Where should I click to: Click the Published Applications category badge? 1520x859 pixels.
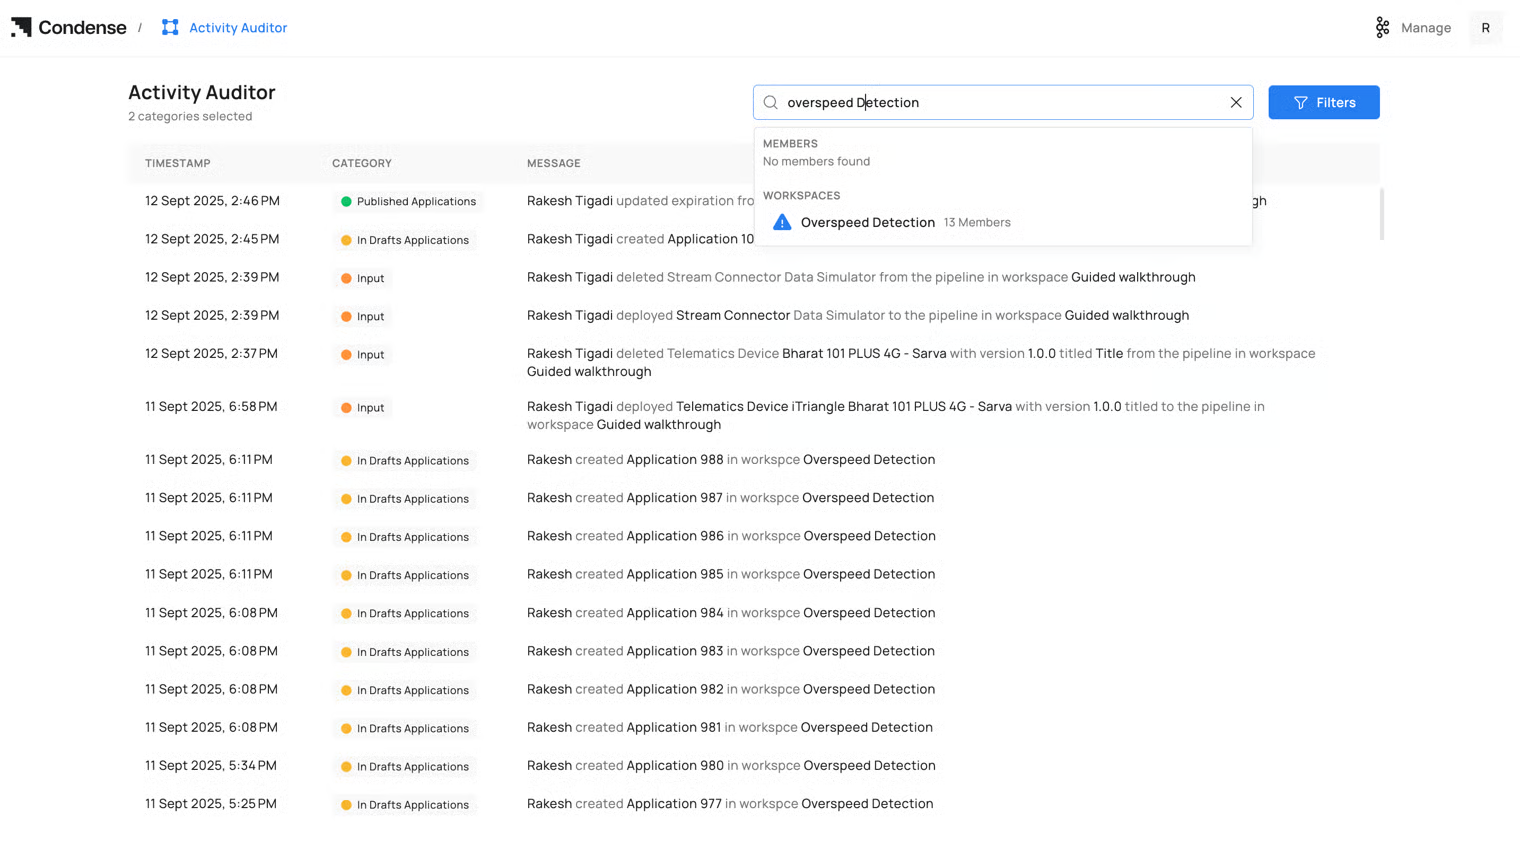coord(408,201)
